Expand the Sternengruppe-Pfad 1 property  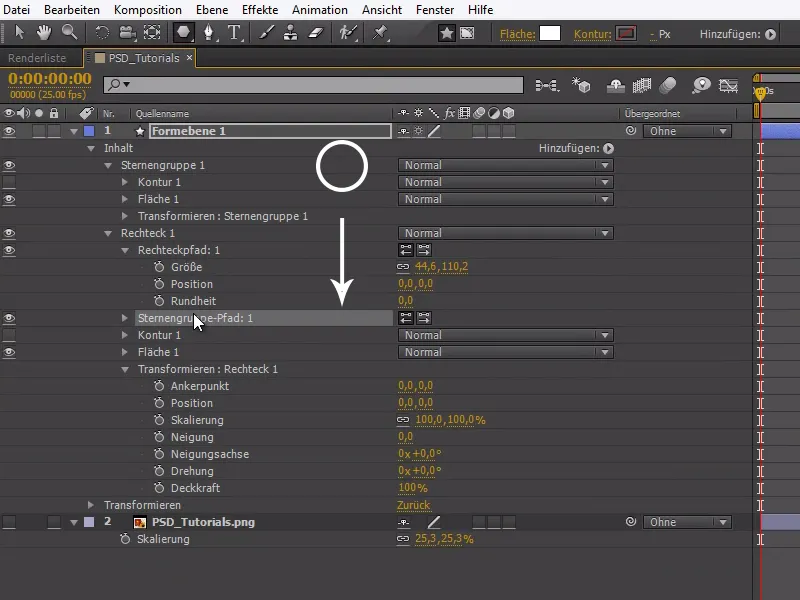coord(125,318)
